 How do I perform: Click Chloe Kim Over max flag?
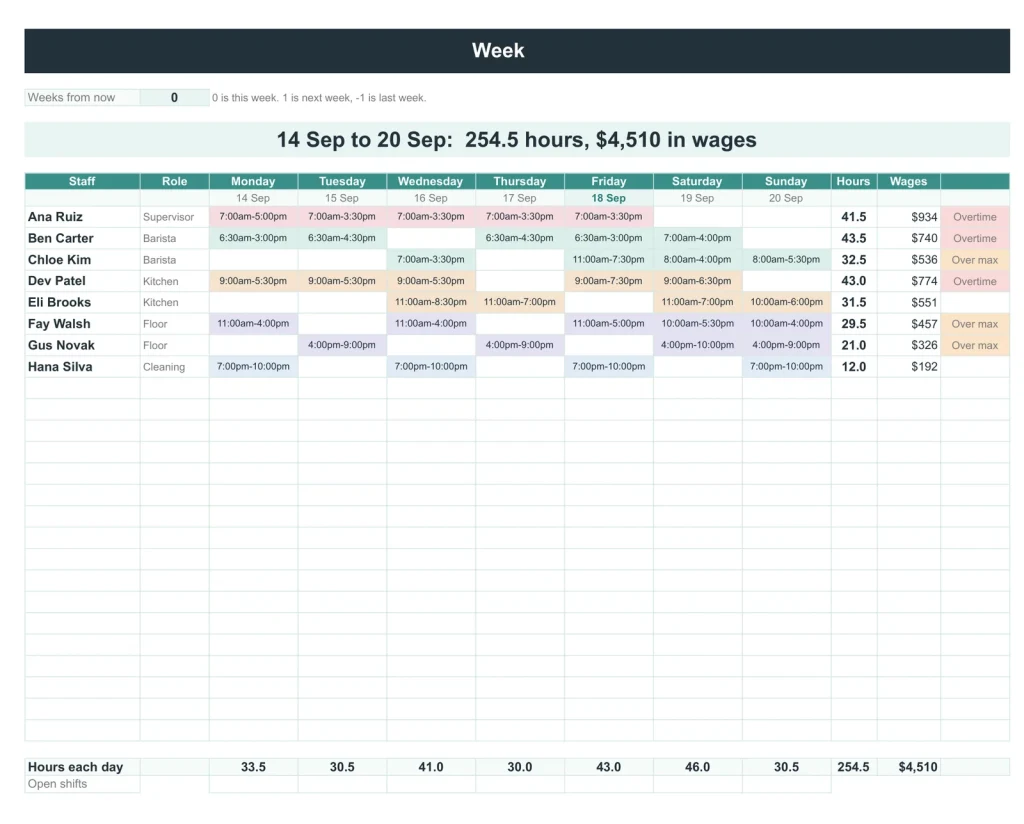coord(975,260)
